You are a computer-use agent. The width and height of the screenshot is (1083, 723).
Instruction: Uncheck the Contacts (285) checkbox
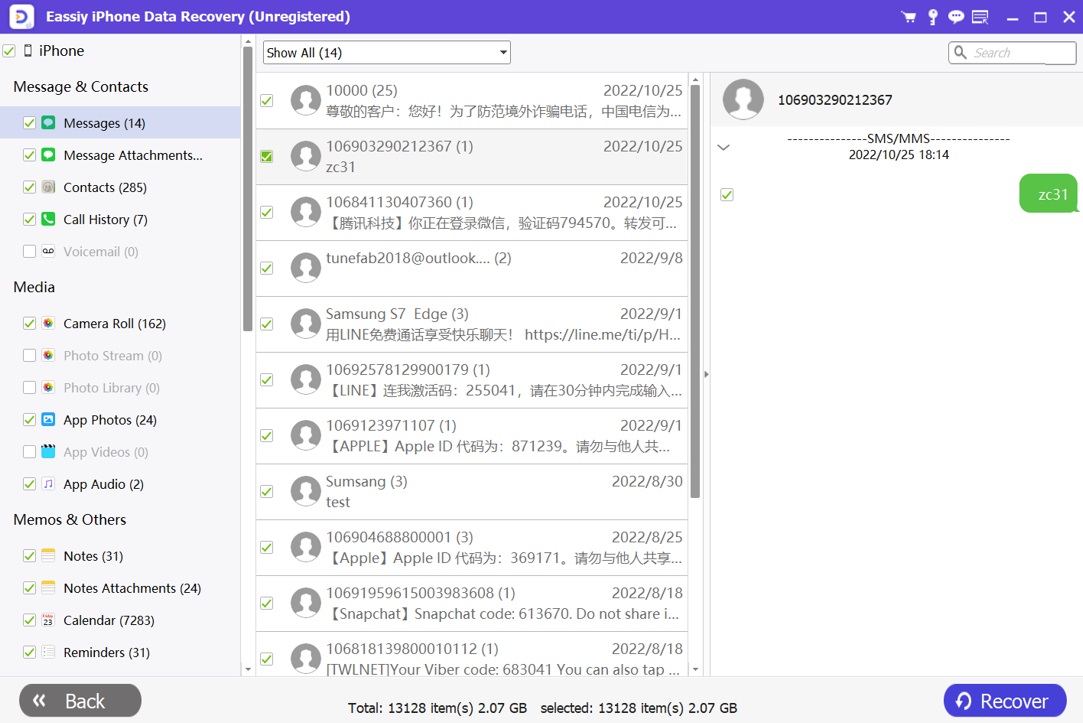point(29,187)
